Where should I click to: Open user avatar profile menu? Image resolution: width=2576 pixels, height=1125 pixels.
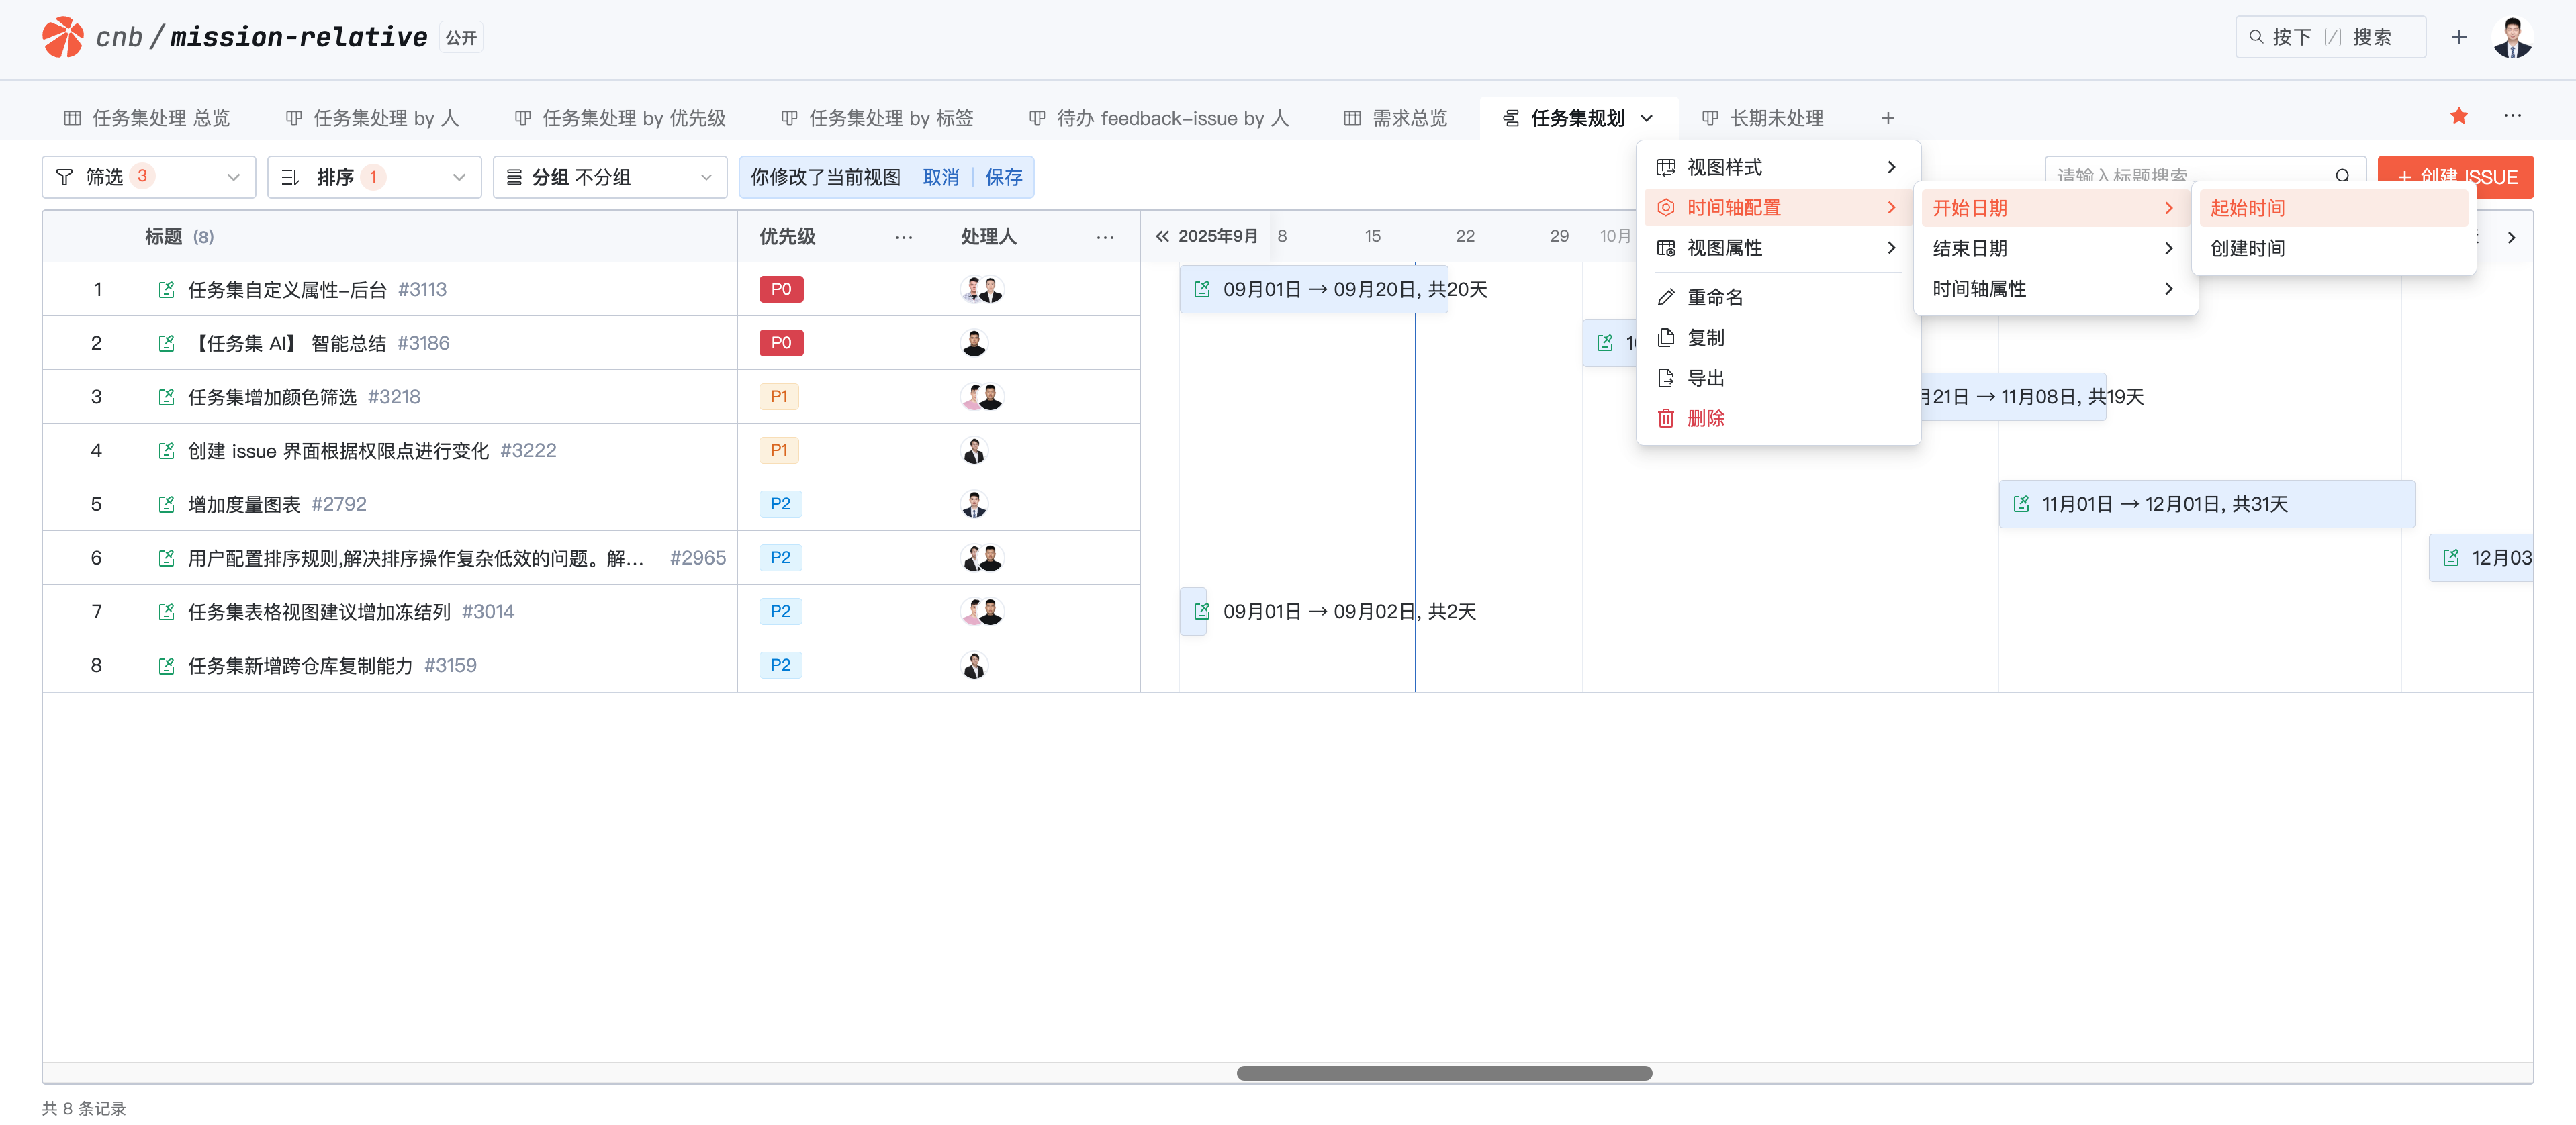[x=2512, y=37]
